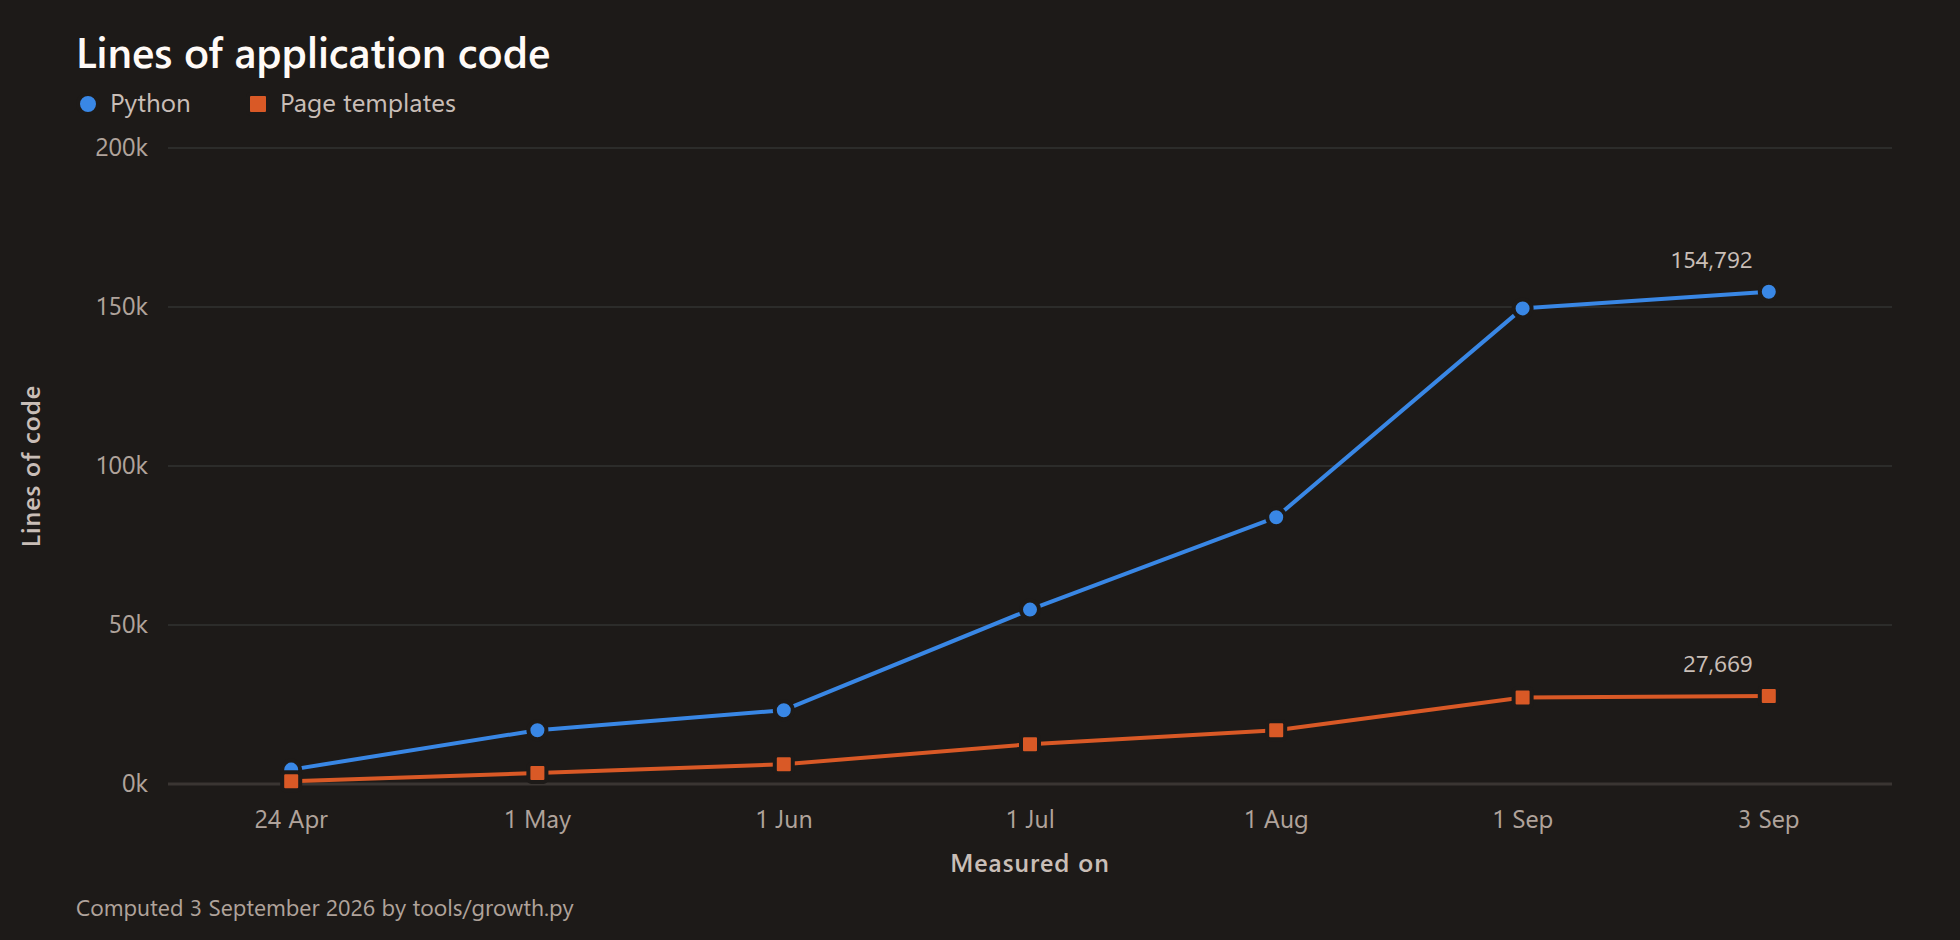
Task: Select Page templates marker at 3 Sep
Action: pyautogui.click(x=1768, y=696)
